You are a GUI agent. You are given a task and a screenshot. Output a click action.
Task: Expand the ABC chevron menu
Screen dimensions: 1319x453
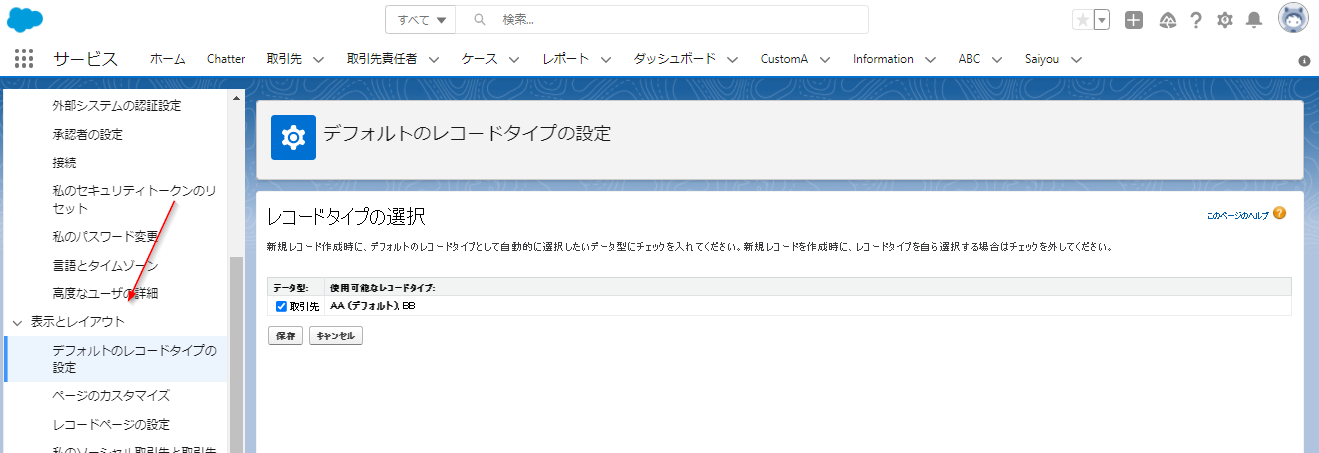997,59
